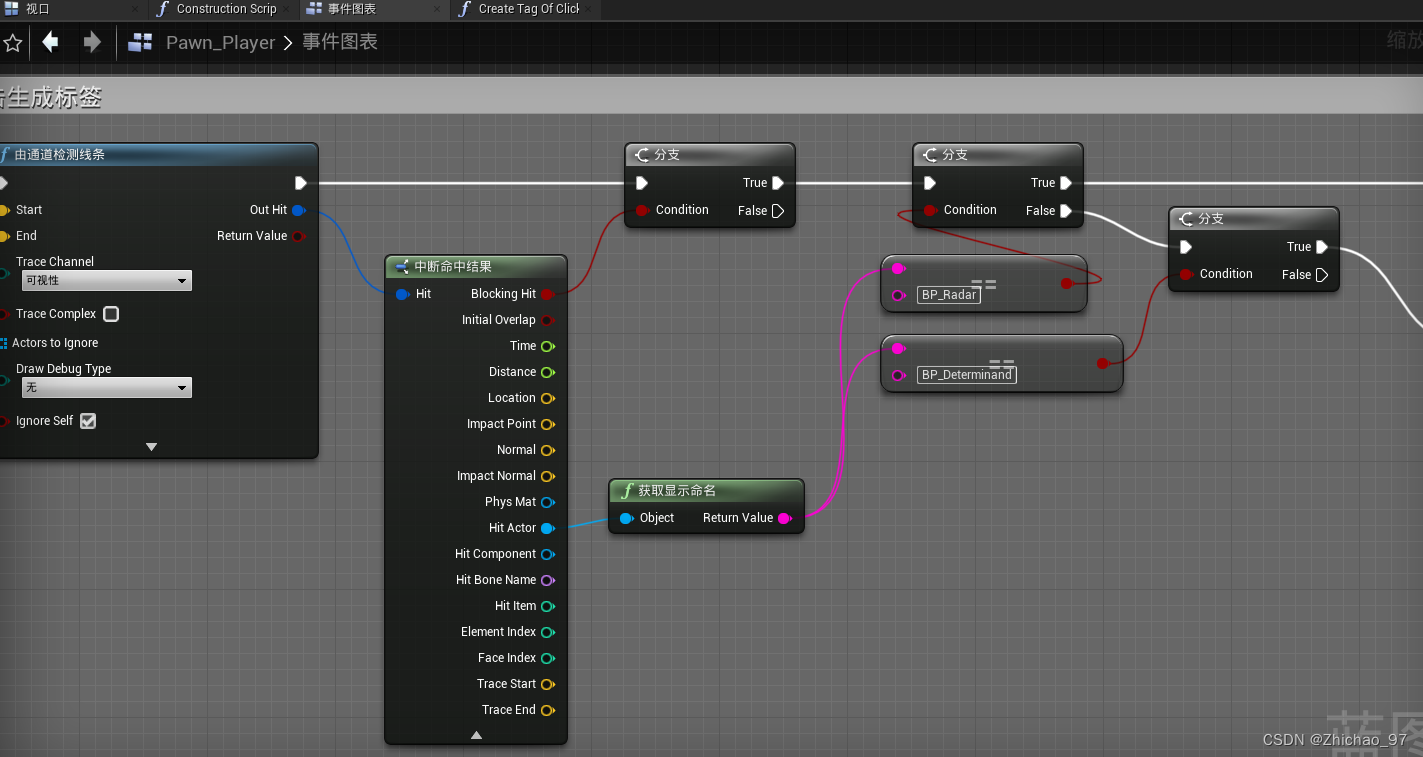Click the line trace execution output pin
Screen dimensions: 1423x757
point(300,183)
